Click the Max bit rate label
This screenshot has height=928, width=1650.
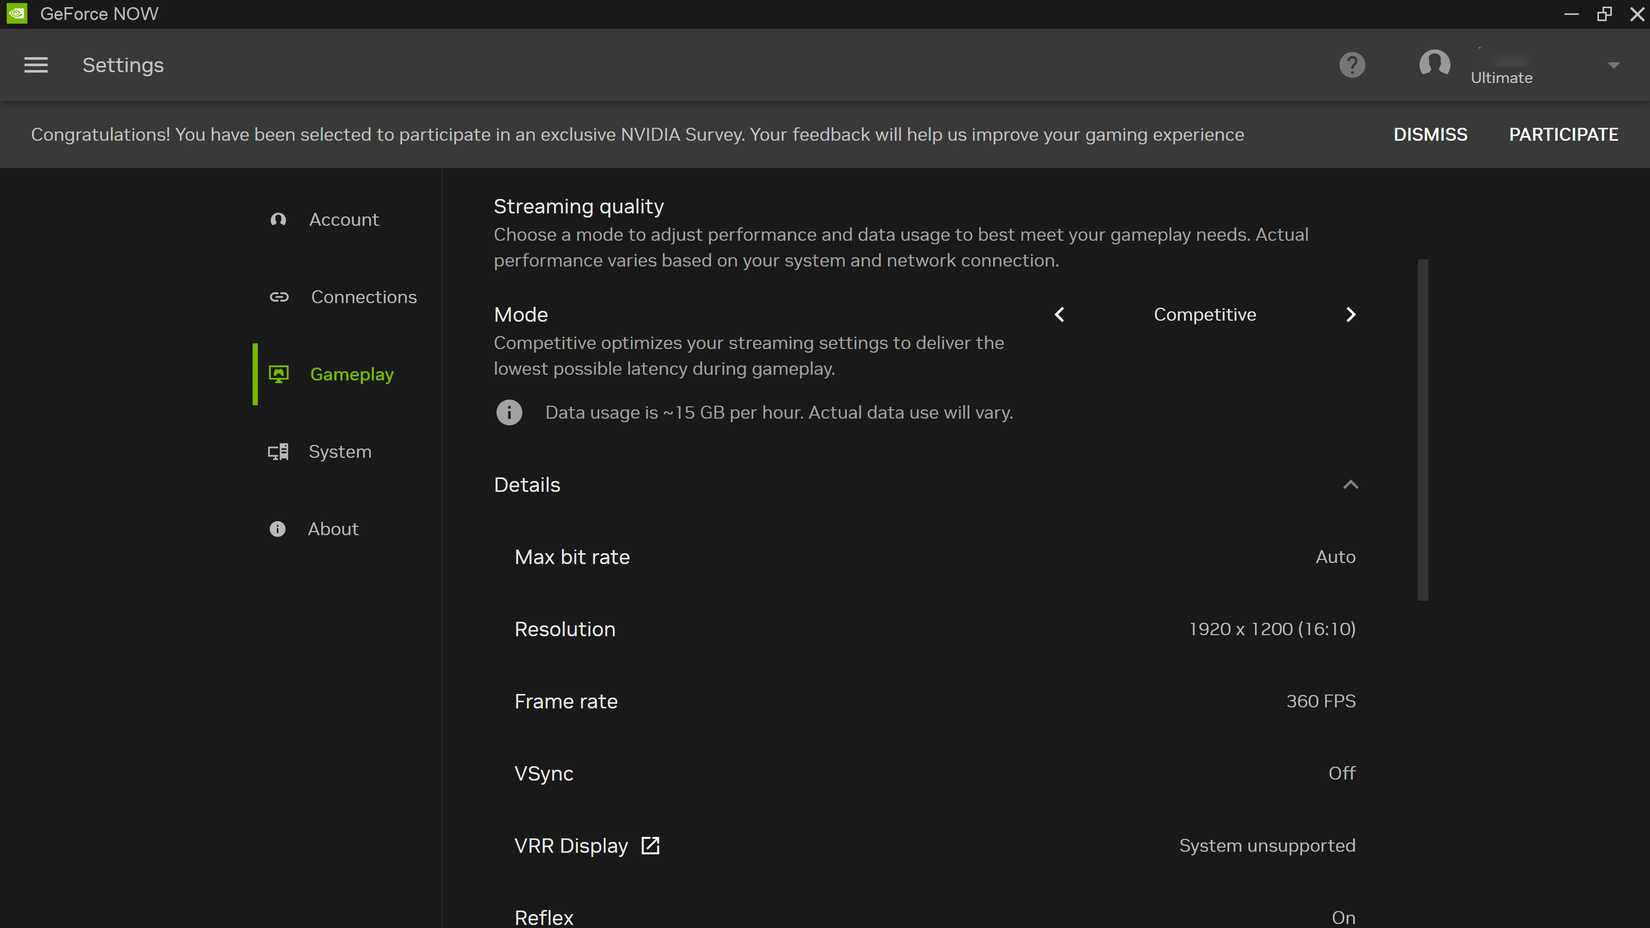click(572, 557)
